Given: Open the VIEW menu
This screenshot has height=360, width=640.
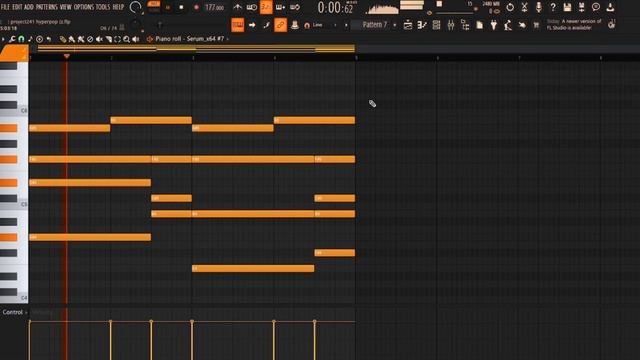Looking at the screenshot, I should (x=65, y=7).
